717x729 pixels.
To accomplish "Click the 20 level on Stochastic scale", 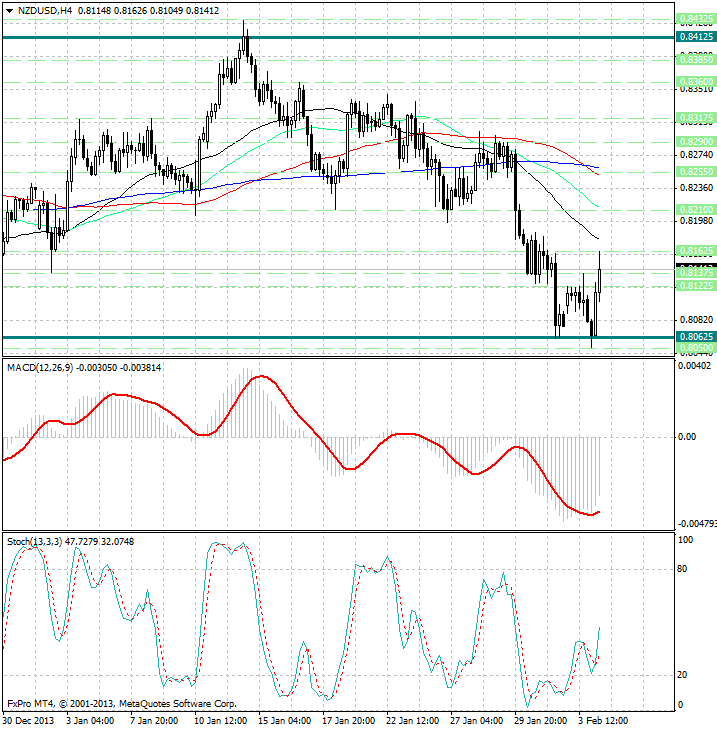I will (x=683, y=675).
